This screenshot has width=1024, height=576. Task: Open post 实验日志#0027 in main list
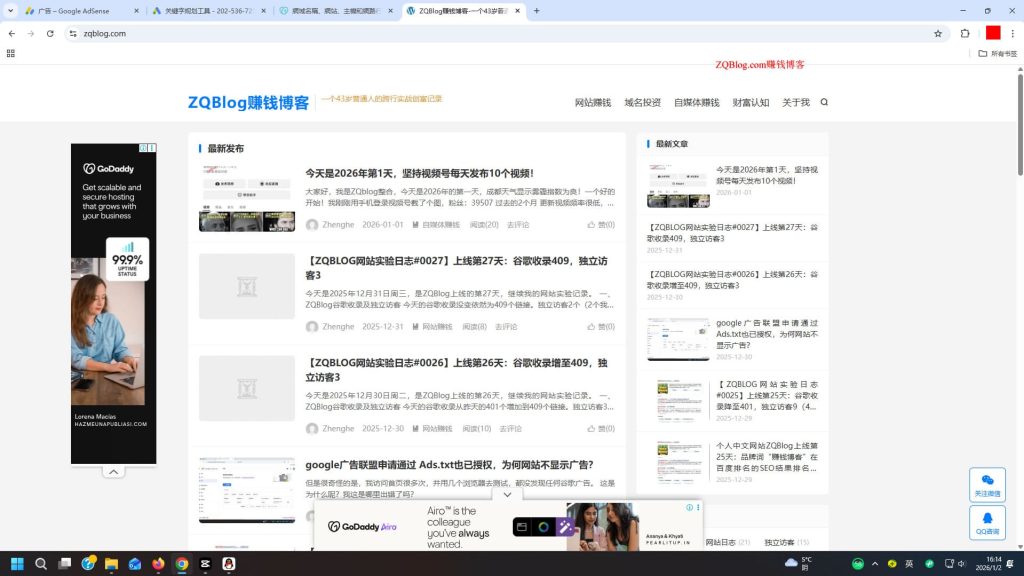[x=456, y=268]
